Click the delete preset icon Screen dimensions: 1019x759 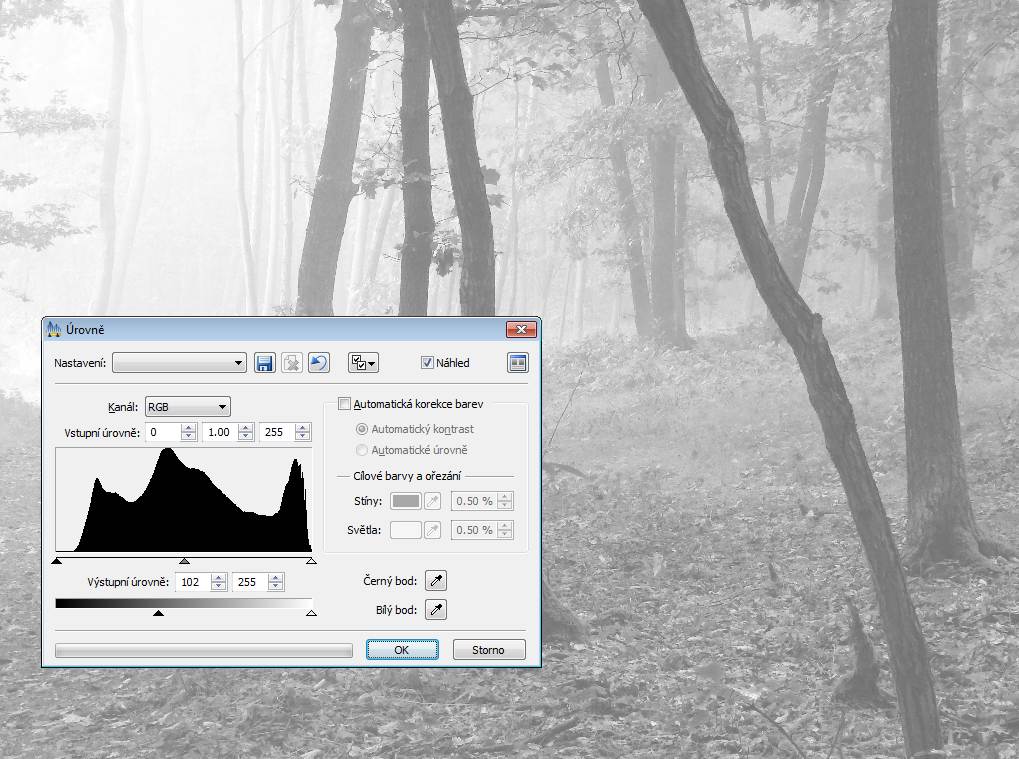(x=291, y=363)
